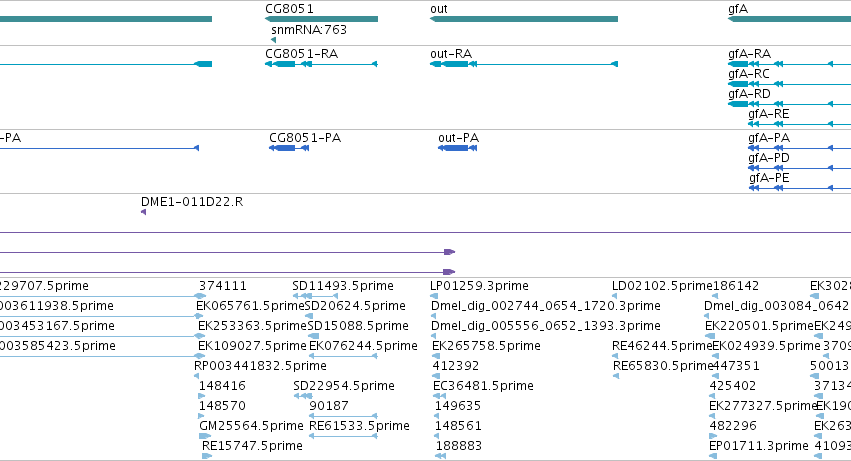Screen dimensions: 851x461
Task: Click the out-RA transcript label
Action: pos(451,54)
